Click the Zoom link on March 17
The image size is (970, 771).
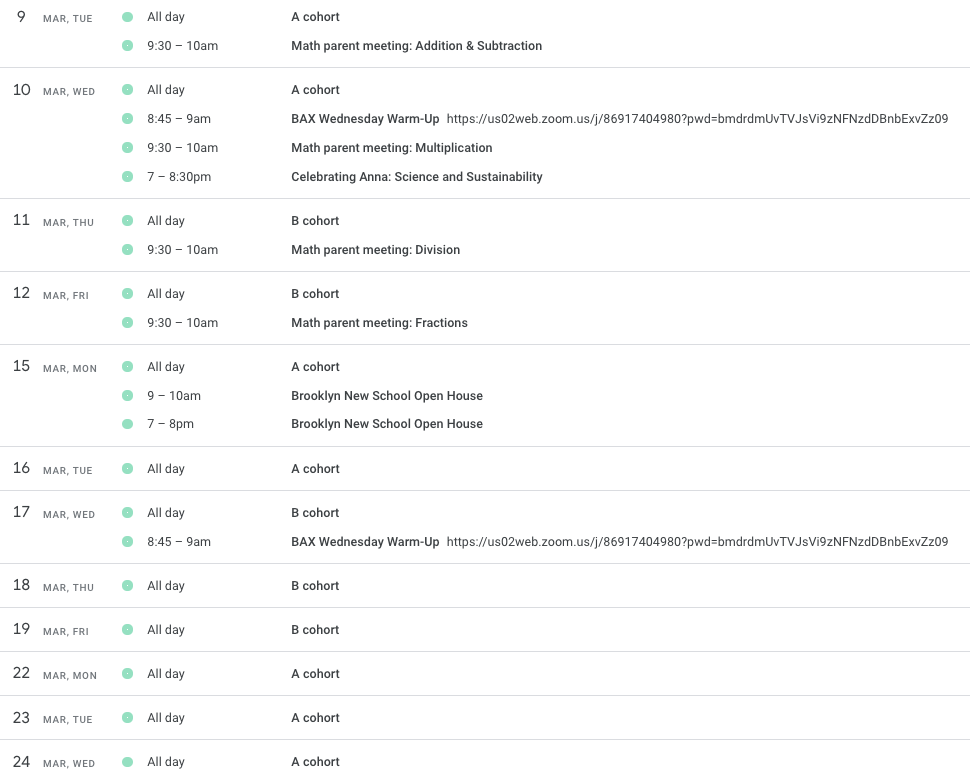coord(697,542)
